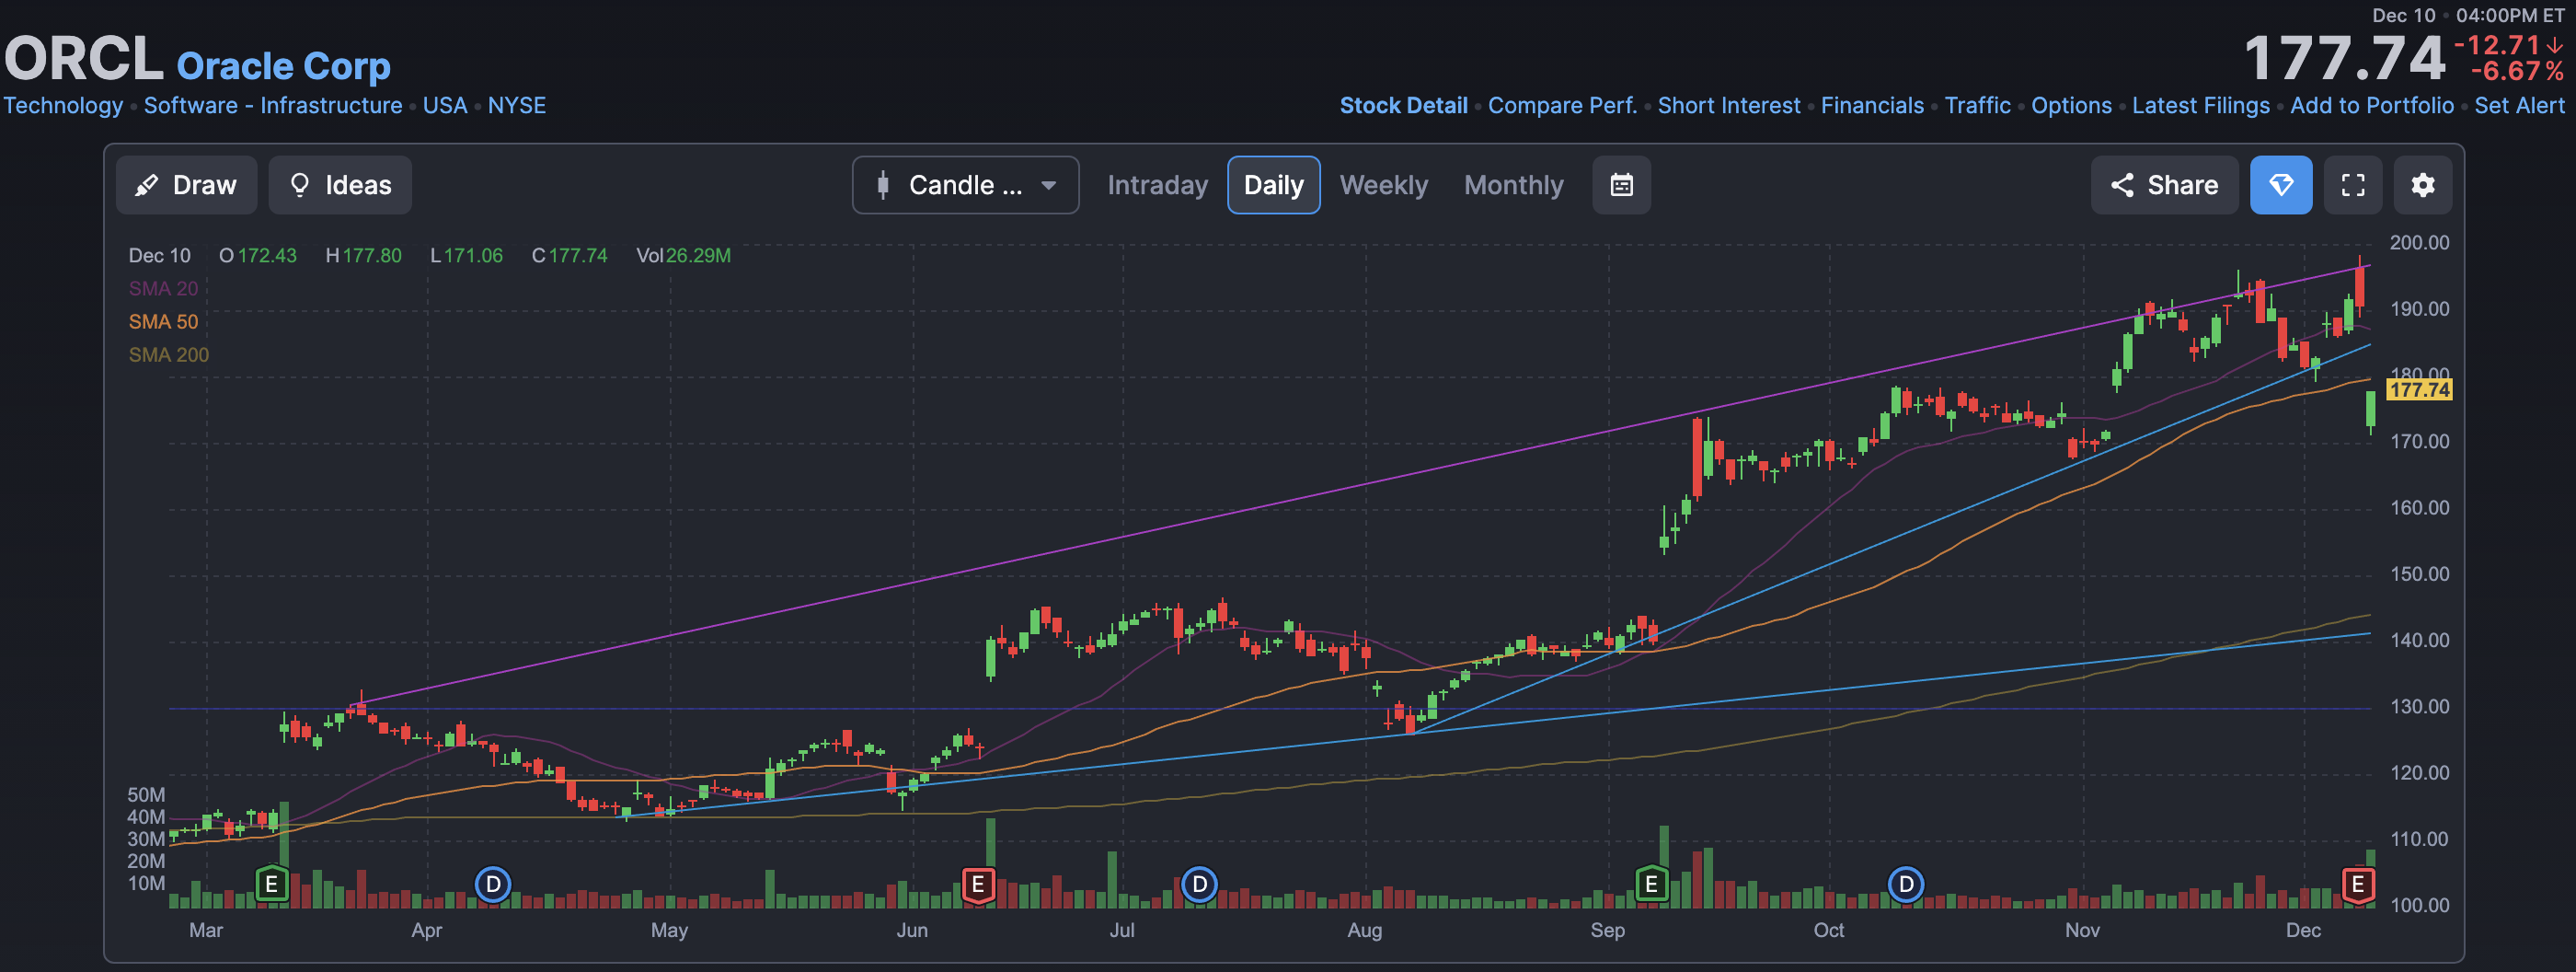This screenshot has width=2576, height=972.
Task: Click the 177.74 current price tag
Action: pos(2419,389)
